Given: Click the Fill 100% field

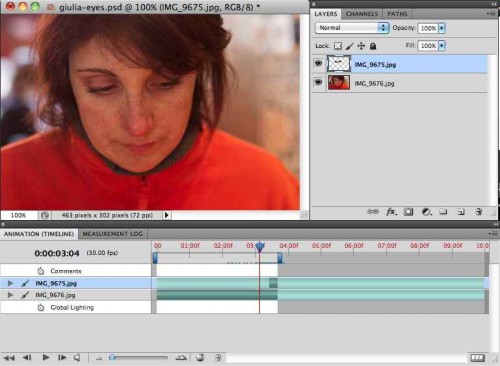Looking at the screenshot, I should pos(428,45).
